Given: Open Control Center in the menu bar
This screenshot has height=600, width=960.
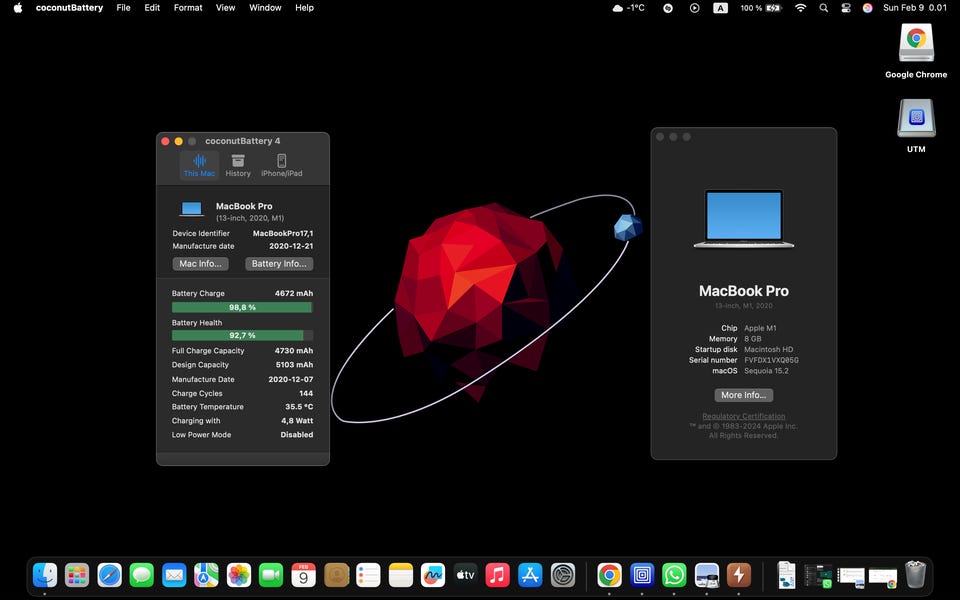Looking at the screenshot, I should click(846, 8).
